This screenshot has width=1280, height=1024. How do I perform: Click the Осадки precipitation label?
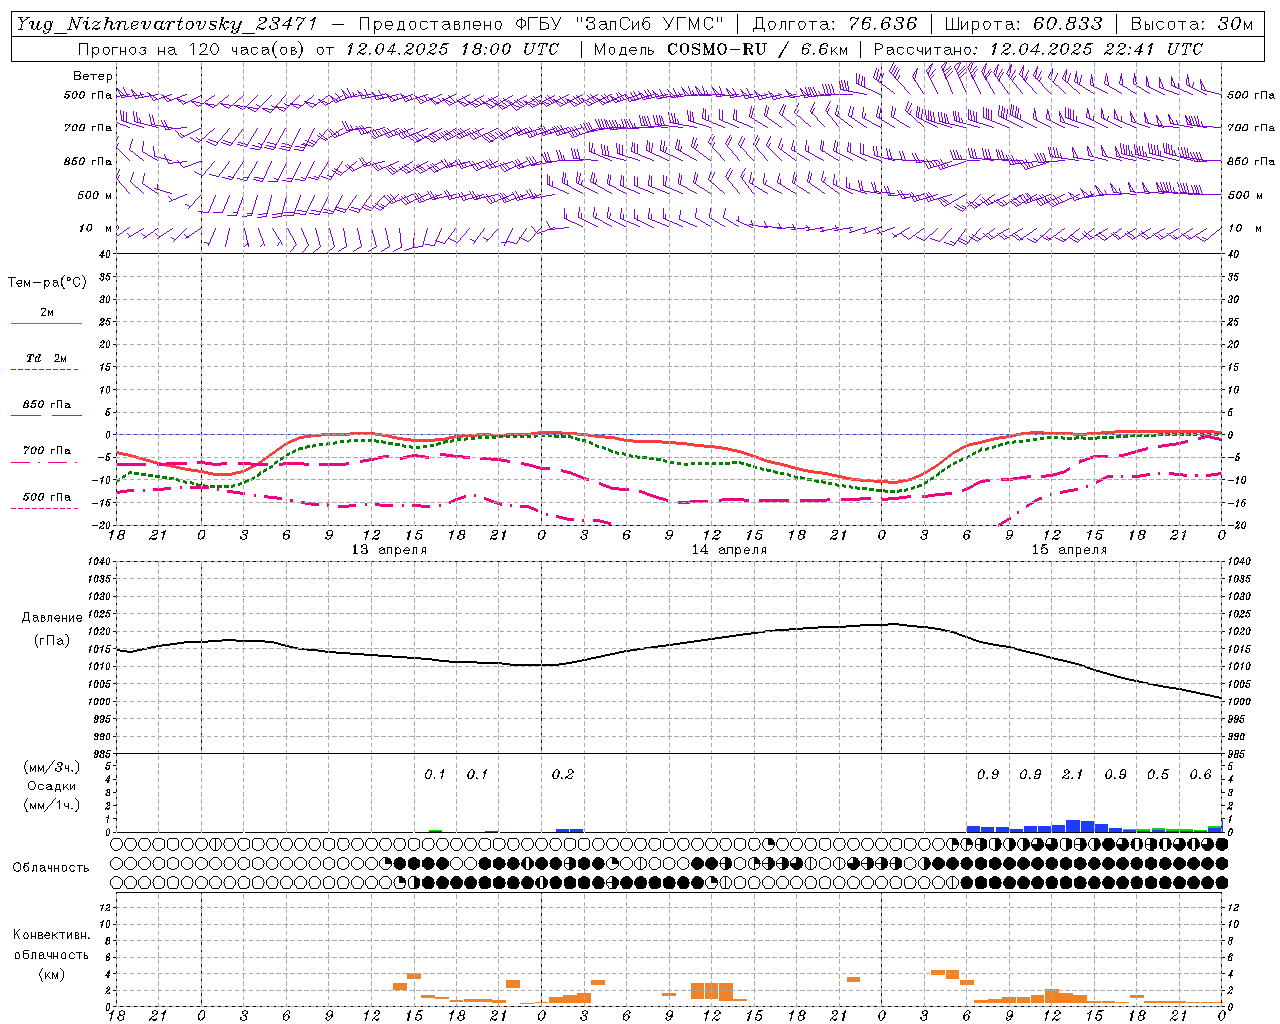[x=52, y=786]
